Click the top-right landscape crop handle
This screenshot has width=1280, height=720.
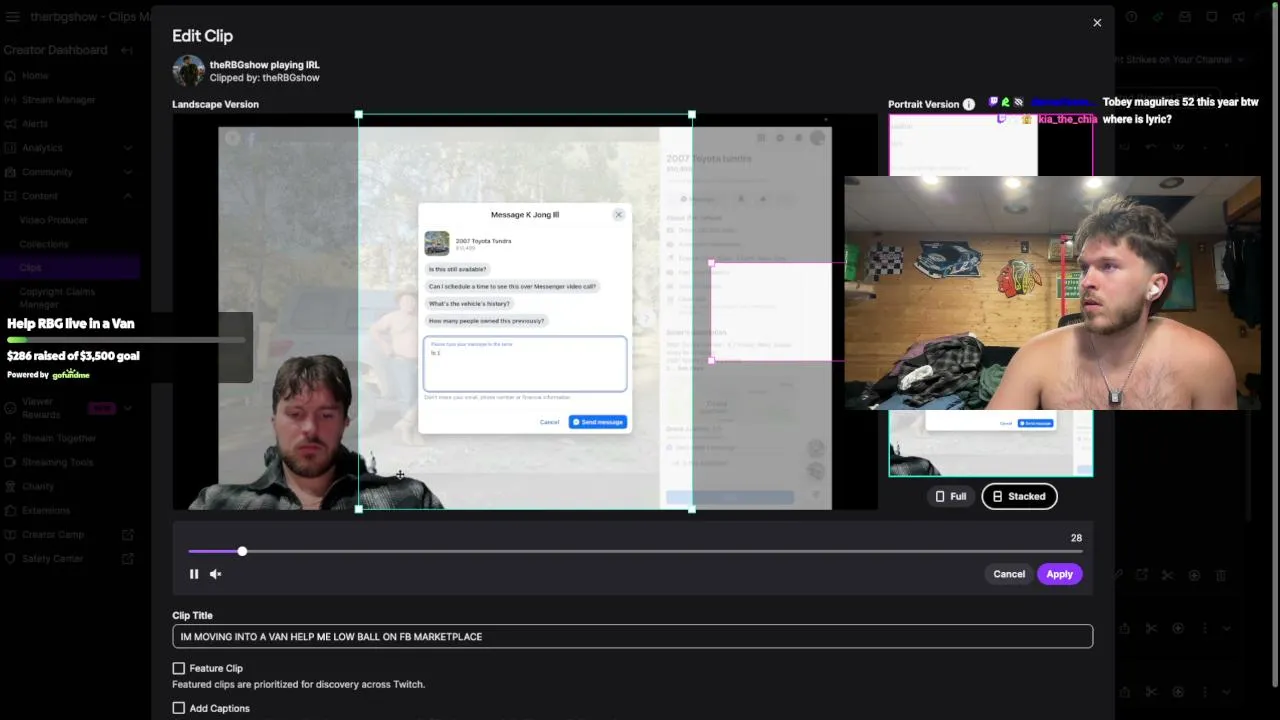[692, 115]
